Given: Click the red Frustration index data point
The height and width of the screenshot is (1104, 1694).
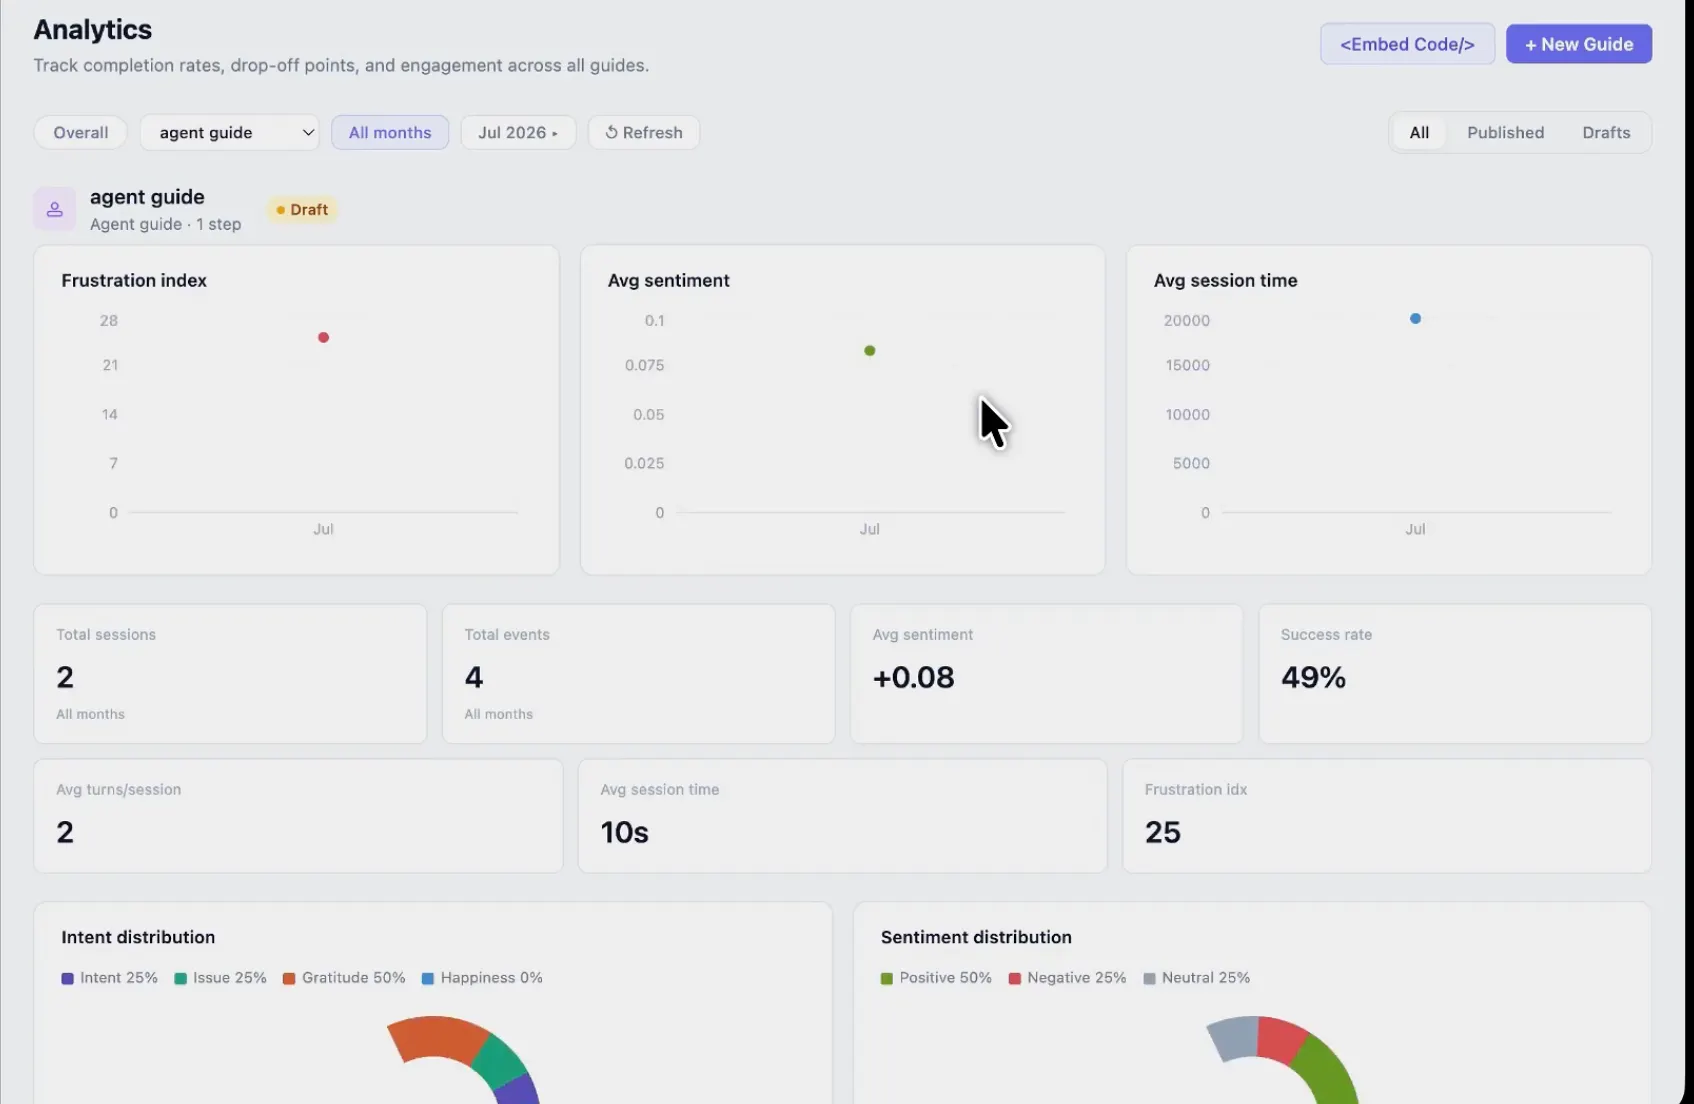Looking at the screenshot, I should (323, 337).
